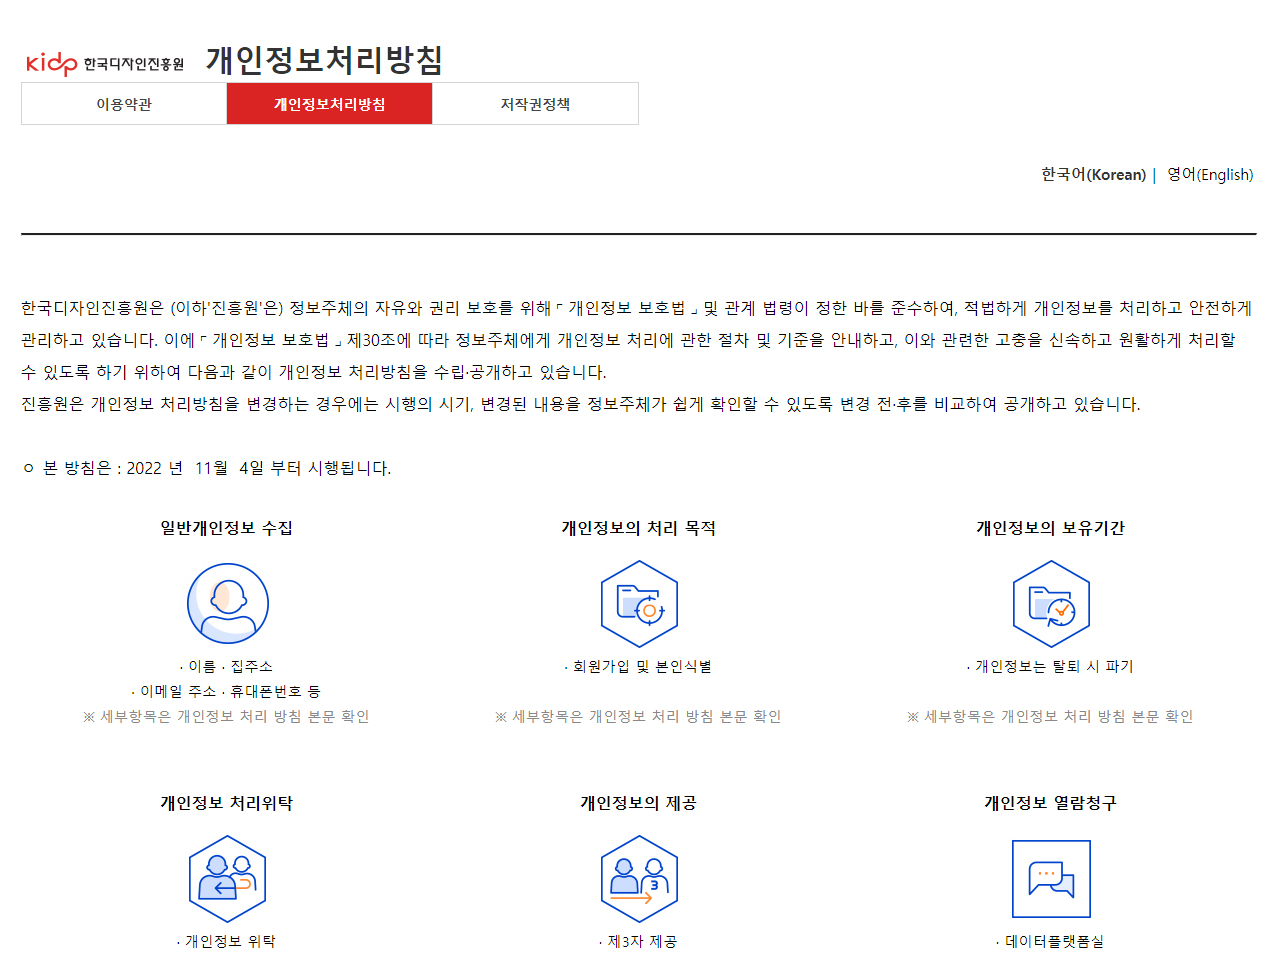Click the 개인정보의 처리 목적 folder icon
Viewport: 1288px width, 956px height.
click(639, 604)
